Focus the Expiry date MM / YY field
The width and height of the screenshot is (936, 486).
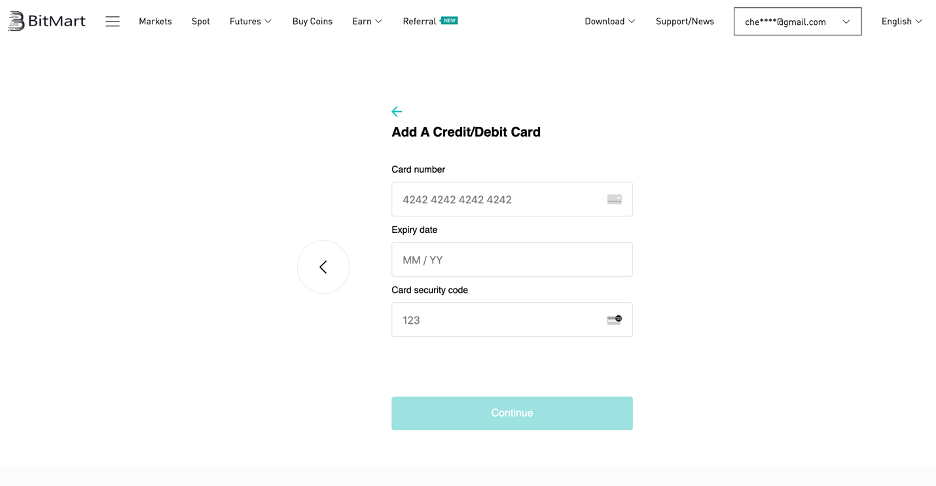[x=512, y=260]
